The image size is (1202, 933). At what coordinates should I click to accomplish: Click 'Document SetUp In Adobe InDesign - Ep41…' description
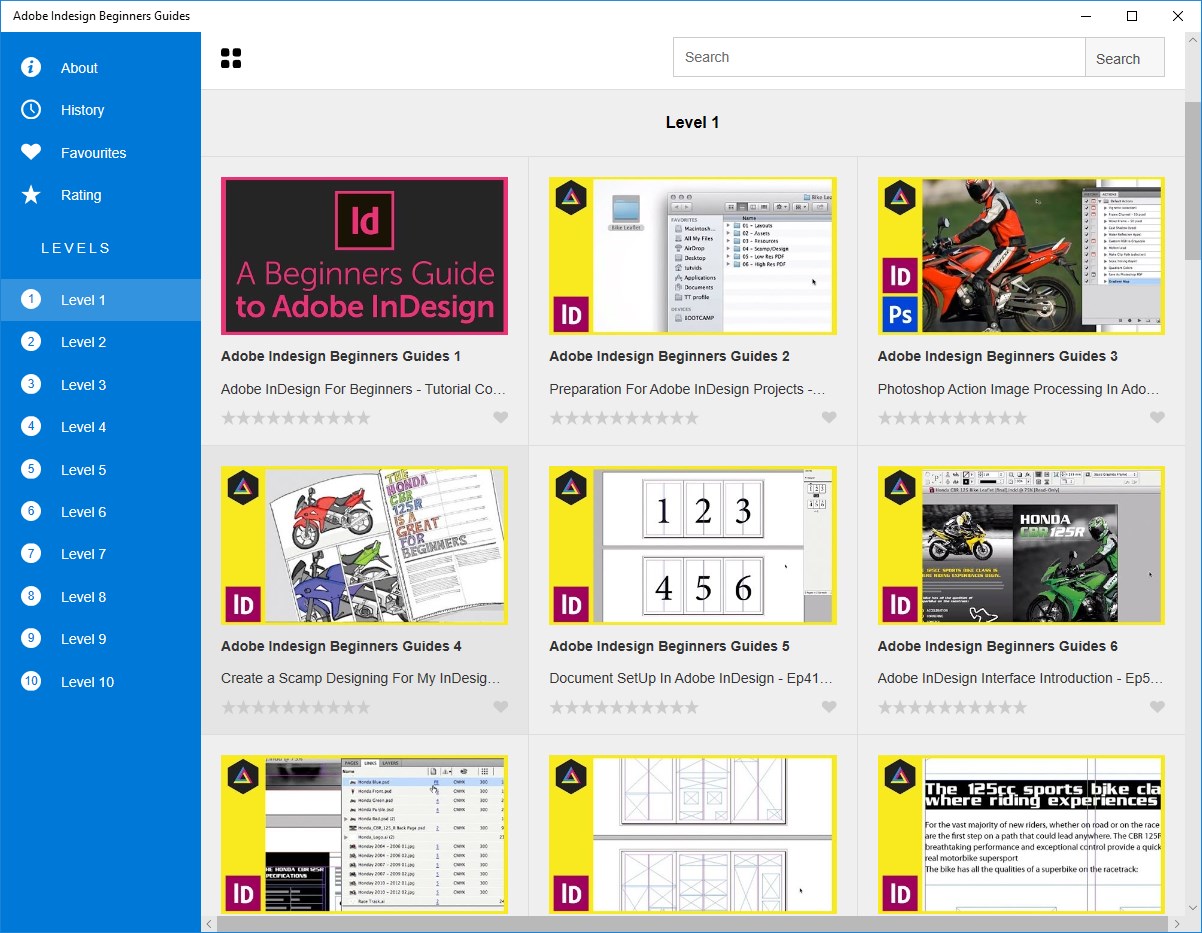[x=691, y=678]
